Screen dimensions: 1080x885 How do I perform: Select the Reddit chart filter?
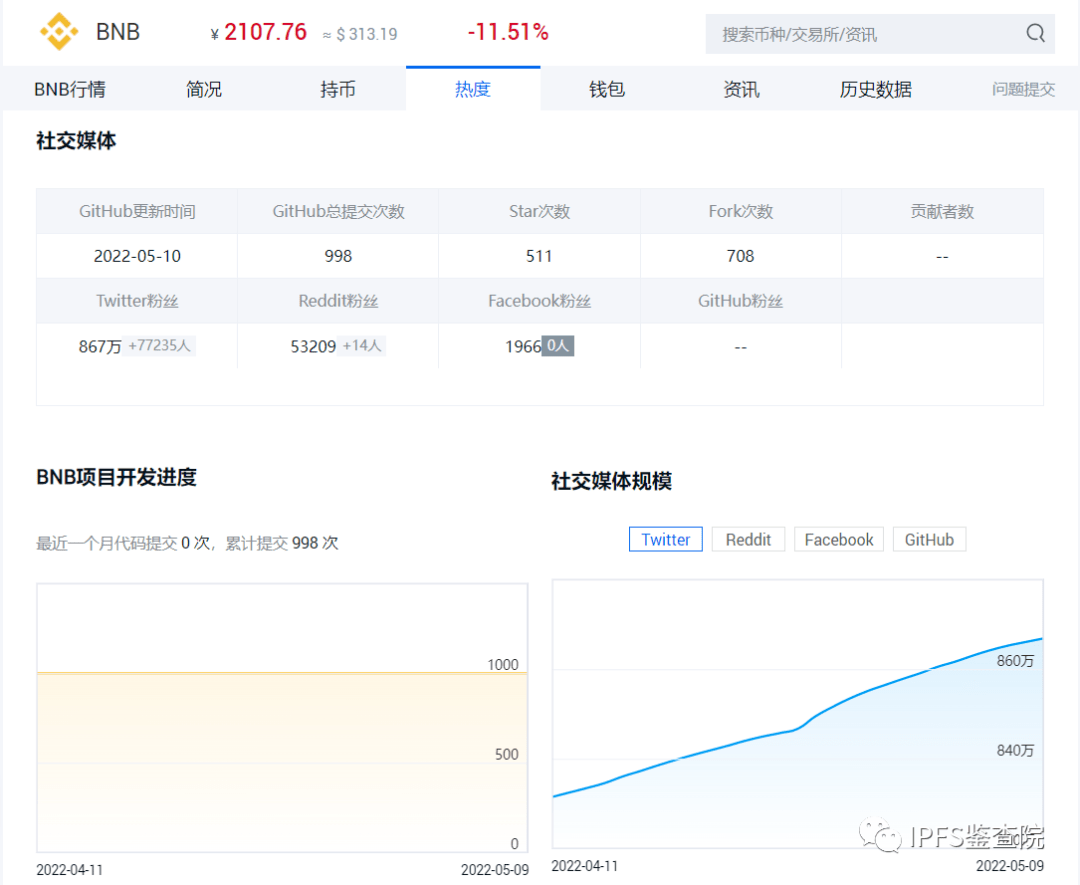(748, 540)
